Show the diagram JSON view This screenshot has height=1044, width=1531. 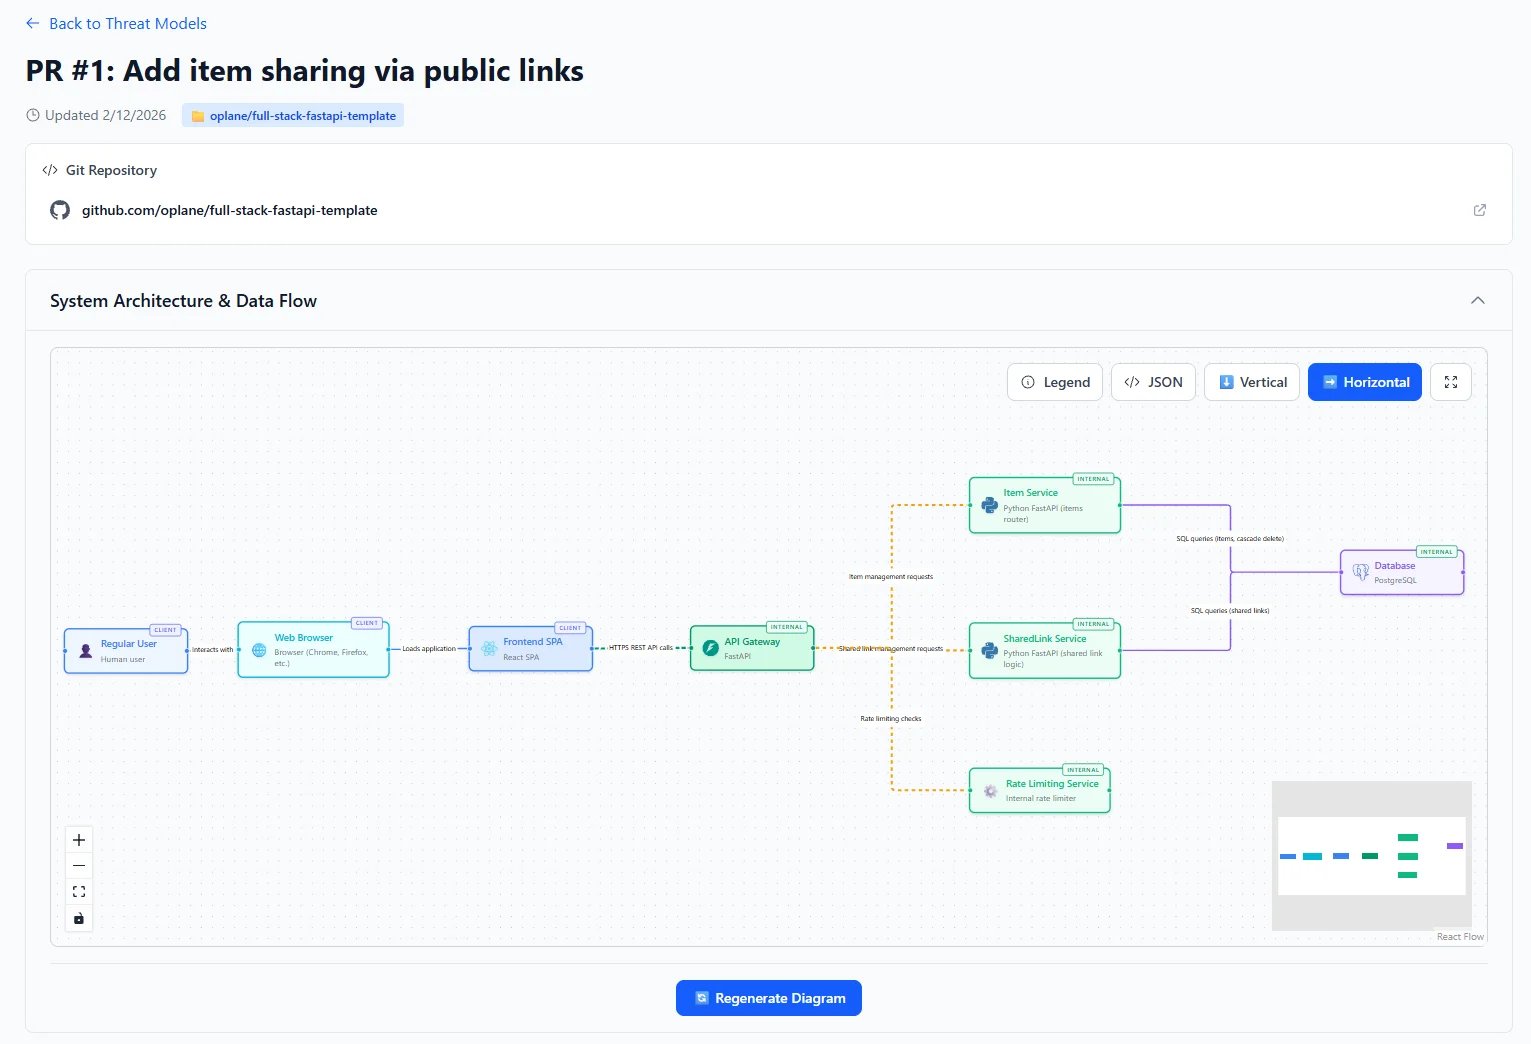coord(1153,382)
